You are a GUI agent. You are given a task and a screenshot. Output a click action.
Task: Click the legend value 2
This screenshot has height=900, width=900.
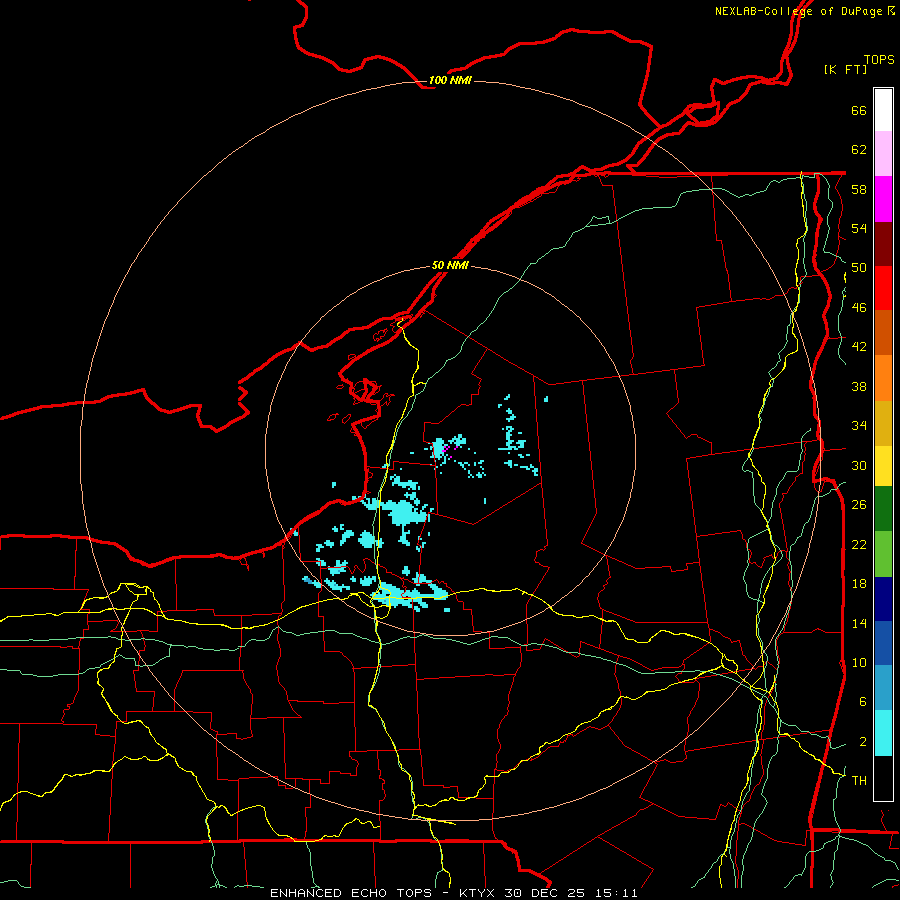pyautogui.click(x=863, y=741)
